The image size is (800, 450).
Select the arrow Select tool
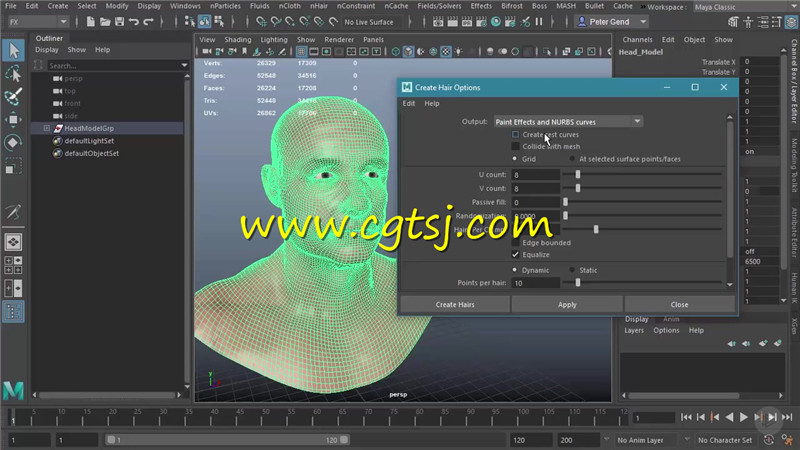tap(13, 51)
